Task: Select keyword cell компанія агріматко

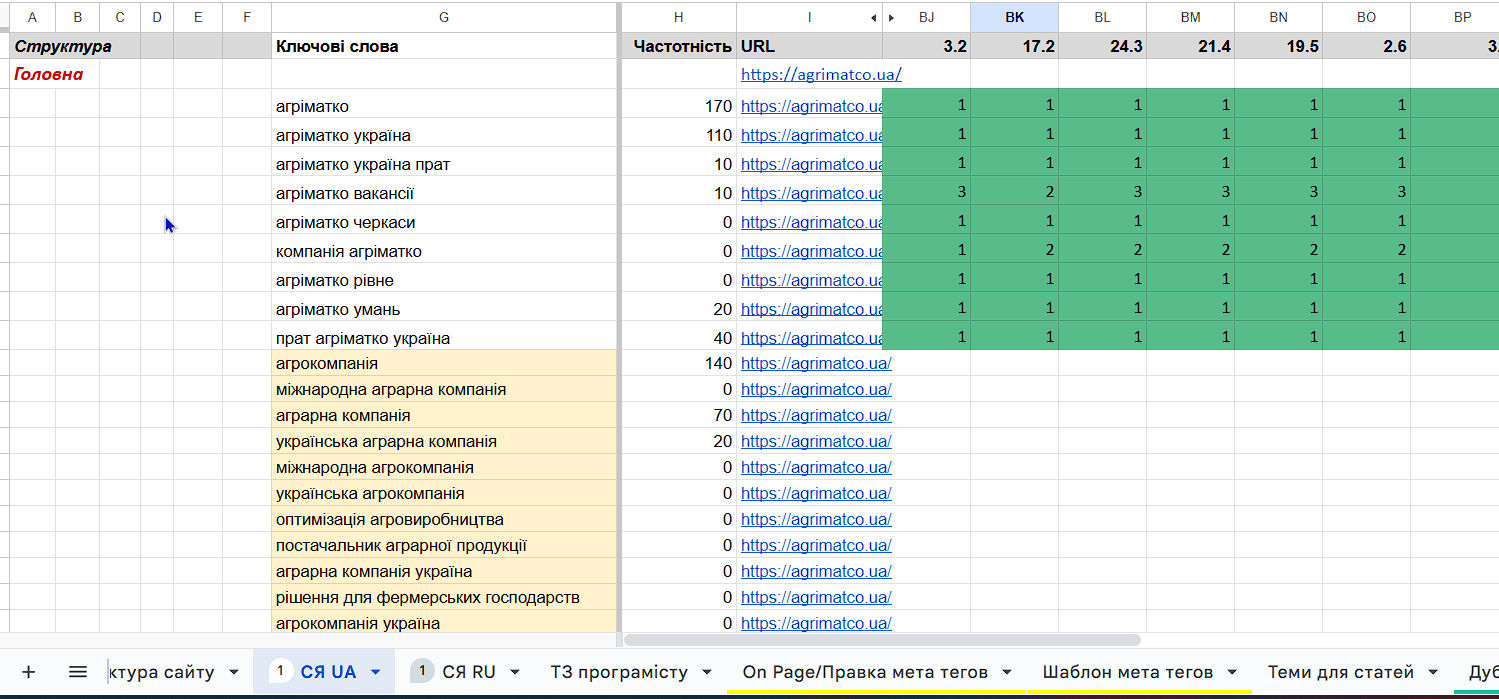Action: point(444,251)
